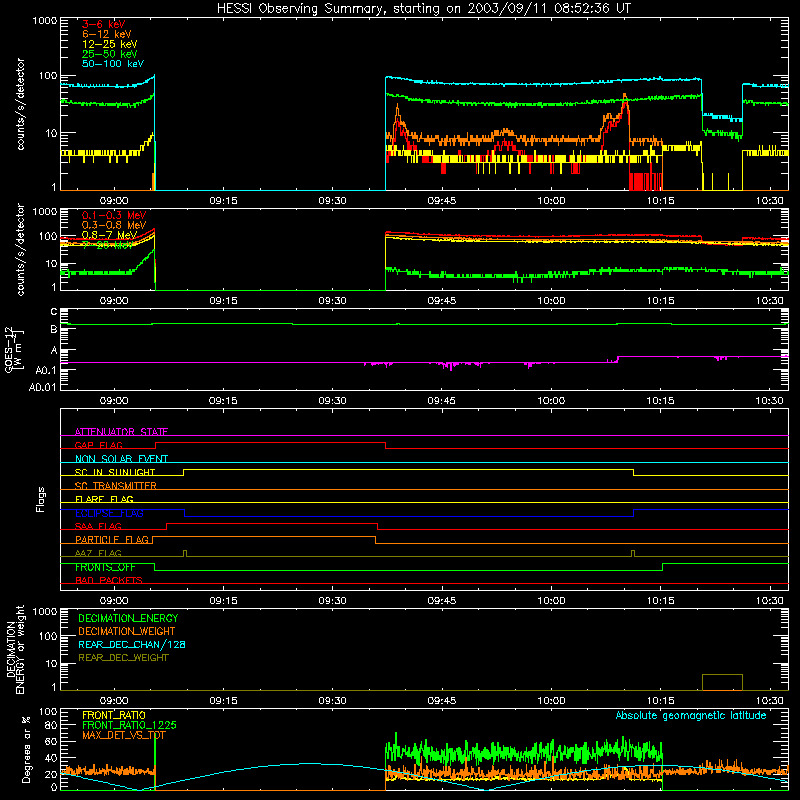Click the 0.1-0.3 MeV legend label
The image size is (800, 800).
point(114,215)
